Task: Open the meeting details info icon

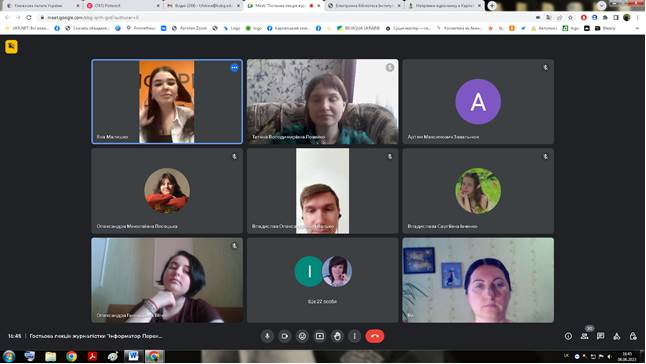Action: [x=568, y=336]
